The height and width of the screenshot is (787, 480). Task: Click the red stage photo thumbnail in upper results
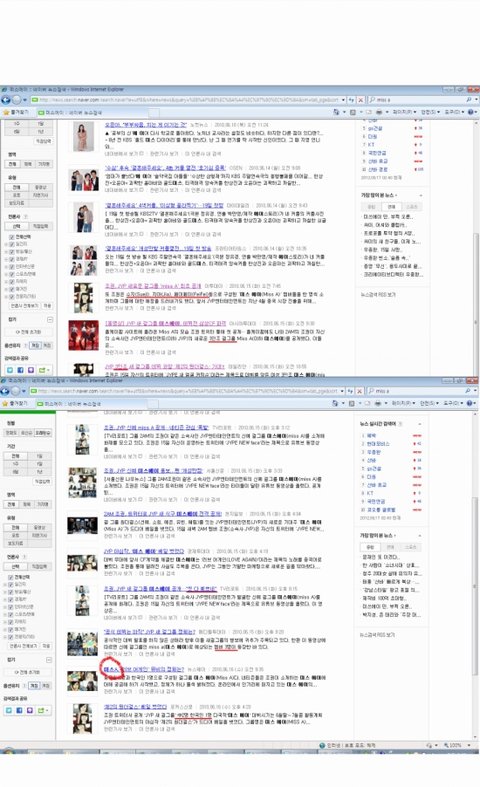tap(83, 335)
